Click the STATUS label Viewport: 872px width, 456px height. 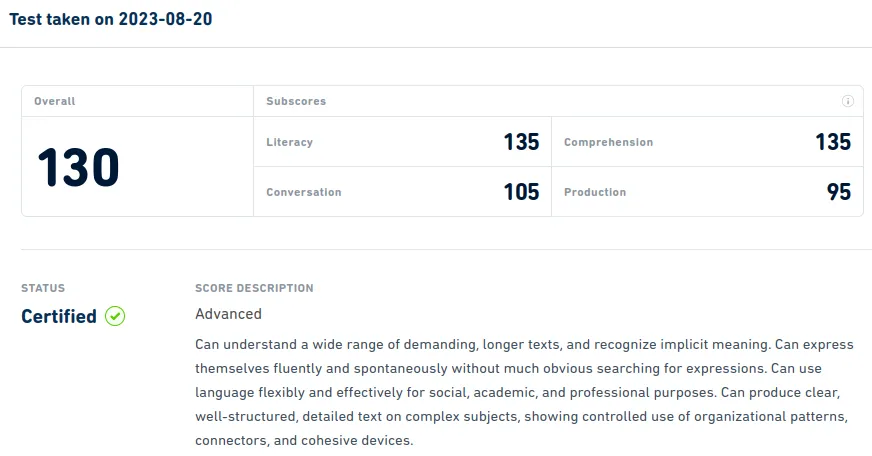coord(43,288)
